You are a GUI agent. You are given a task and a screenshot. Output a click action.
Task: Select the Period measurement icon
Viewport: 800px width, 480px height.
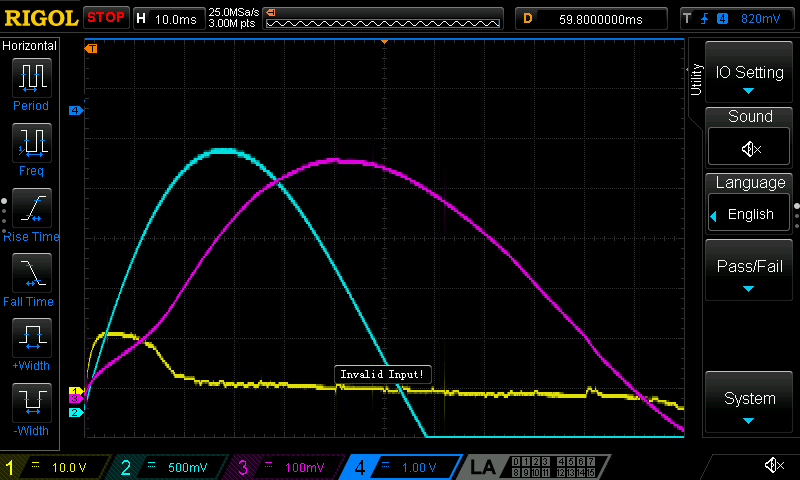pos(30,77)
